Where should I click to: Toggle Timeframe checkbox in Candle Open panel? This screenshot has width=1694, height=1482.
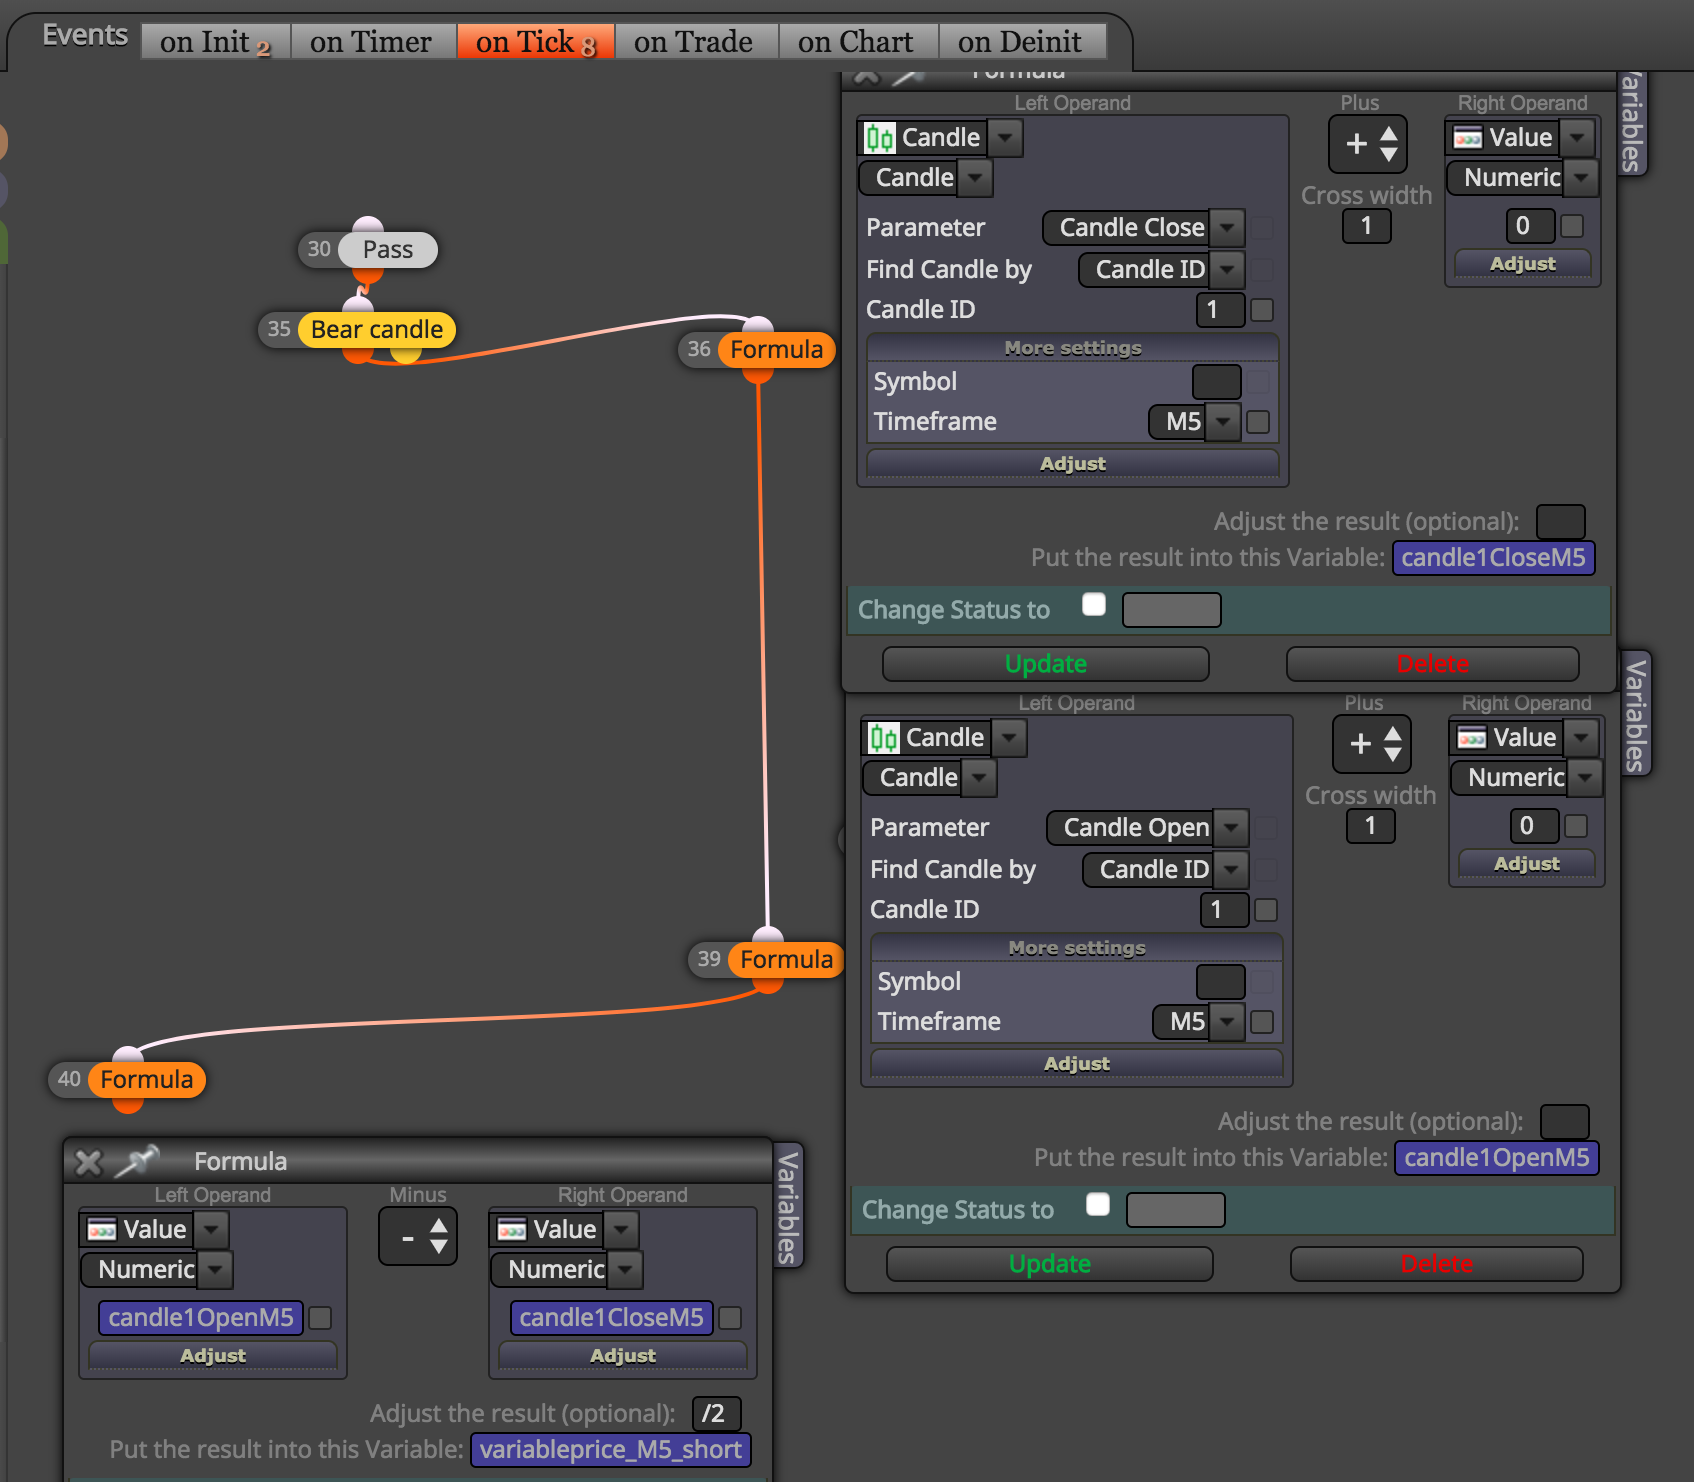click(x=1262, y=1022)
